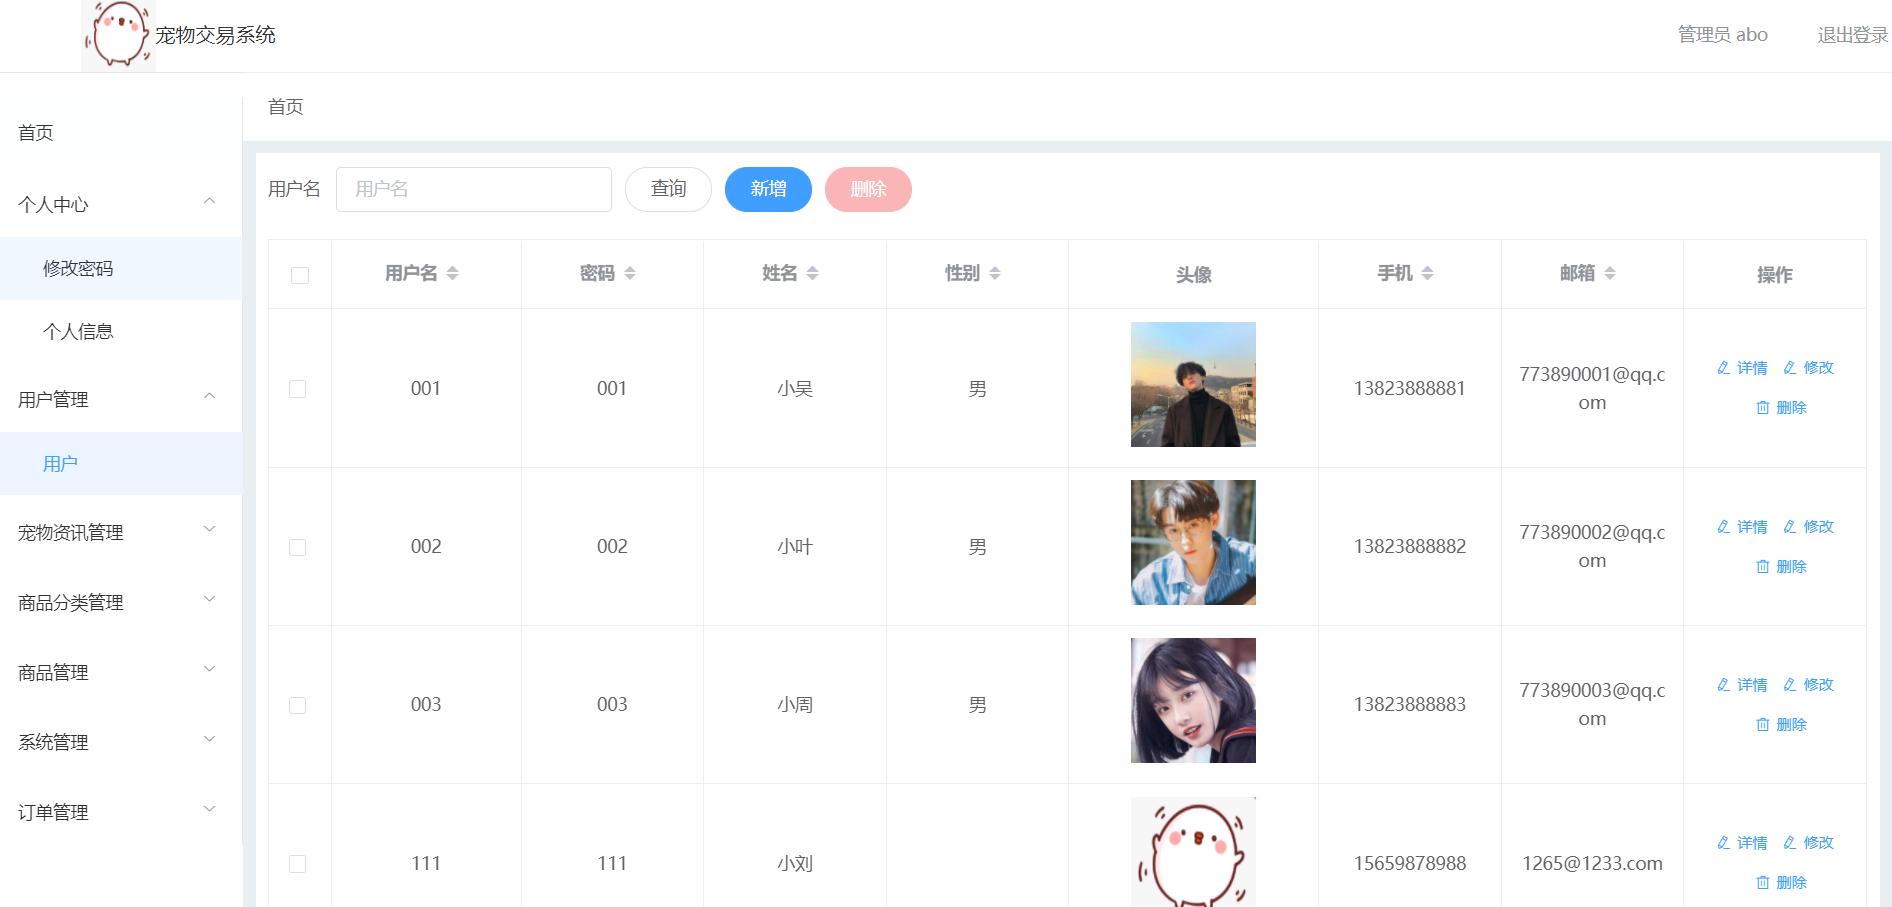This screenshot has height=907, width=1892.
Task: Check the row checkbox for user 001
Action: click(299, 388)
